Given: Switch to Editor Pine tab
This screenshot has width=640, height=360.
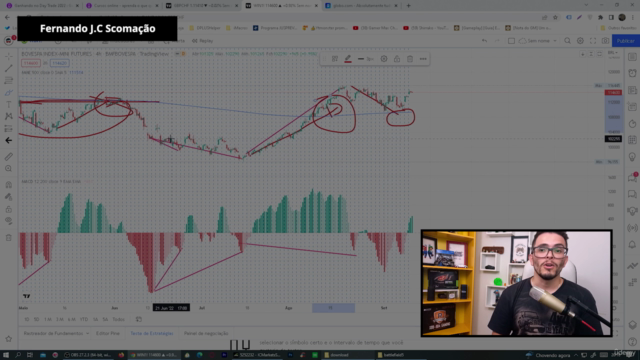Looking at the screenshot, I should pyautogui.click(x=108, y=333).
